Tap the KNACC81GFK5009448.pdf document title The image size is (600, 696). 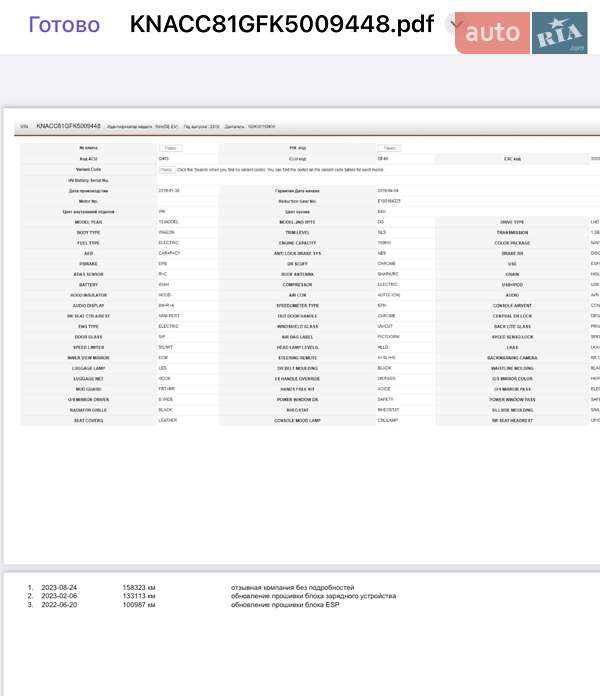(282, 25)
